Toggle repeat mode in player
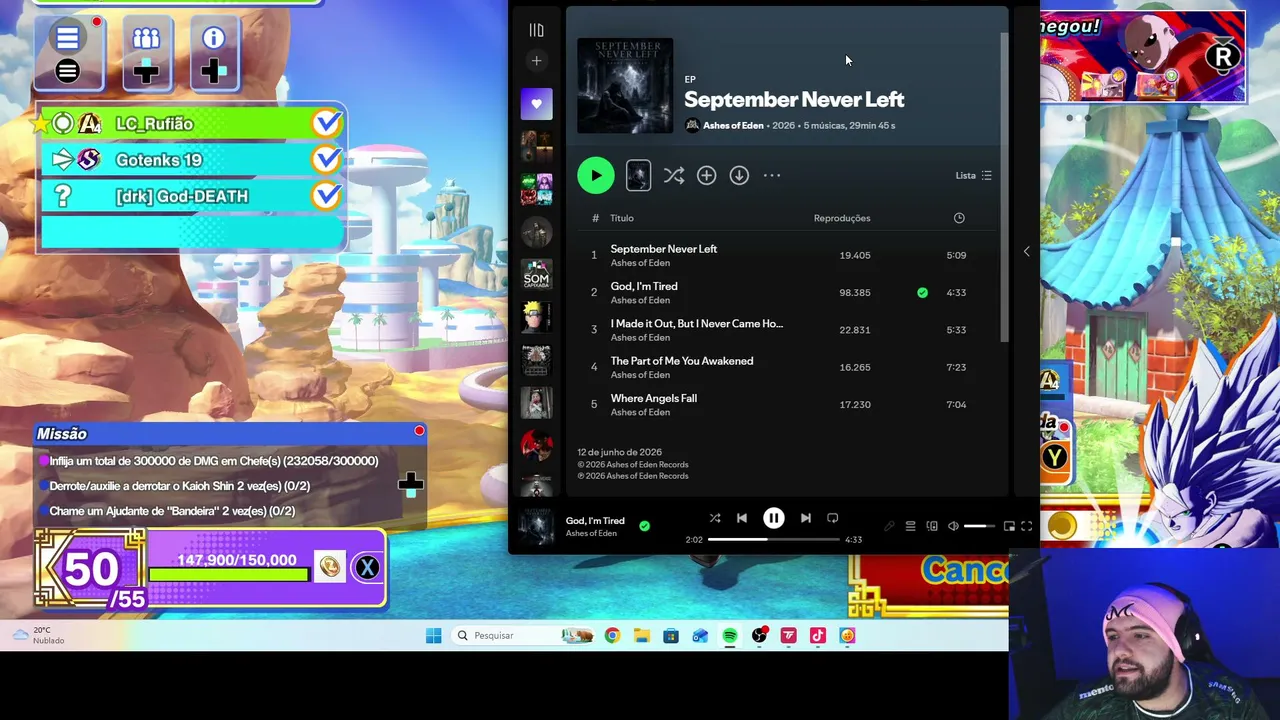Viewport: 1280px width, 720px height. point(833,518)
